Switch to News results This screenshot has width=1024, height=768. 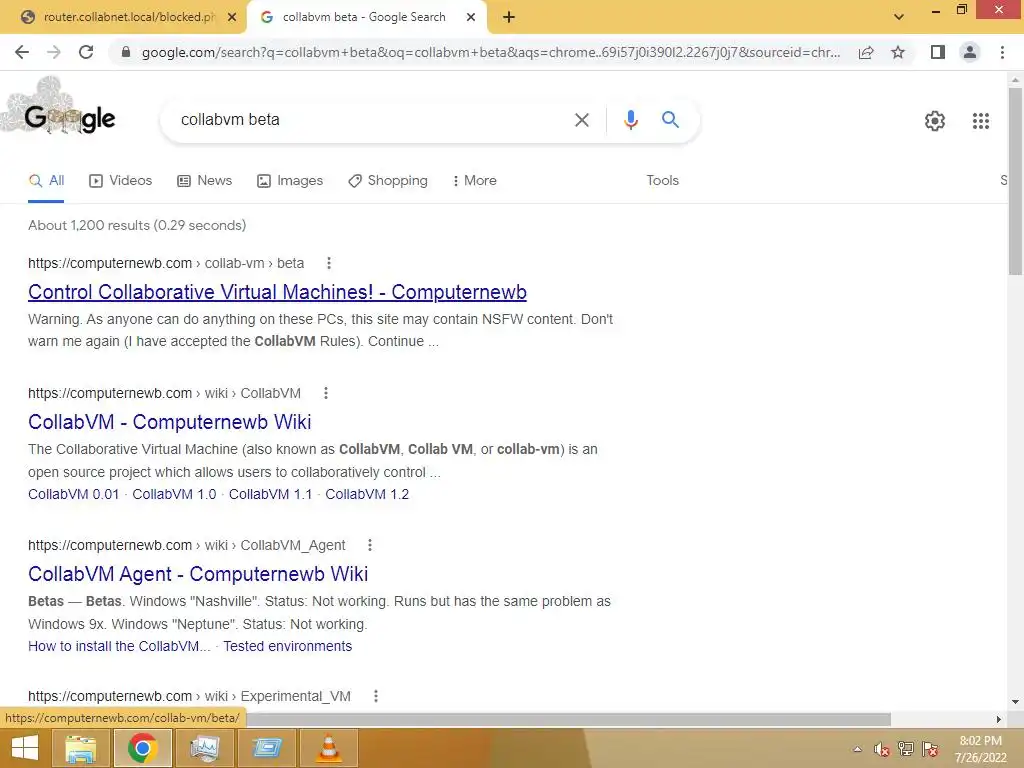(204, 180)
